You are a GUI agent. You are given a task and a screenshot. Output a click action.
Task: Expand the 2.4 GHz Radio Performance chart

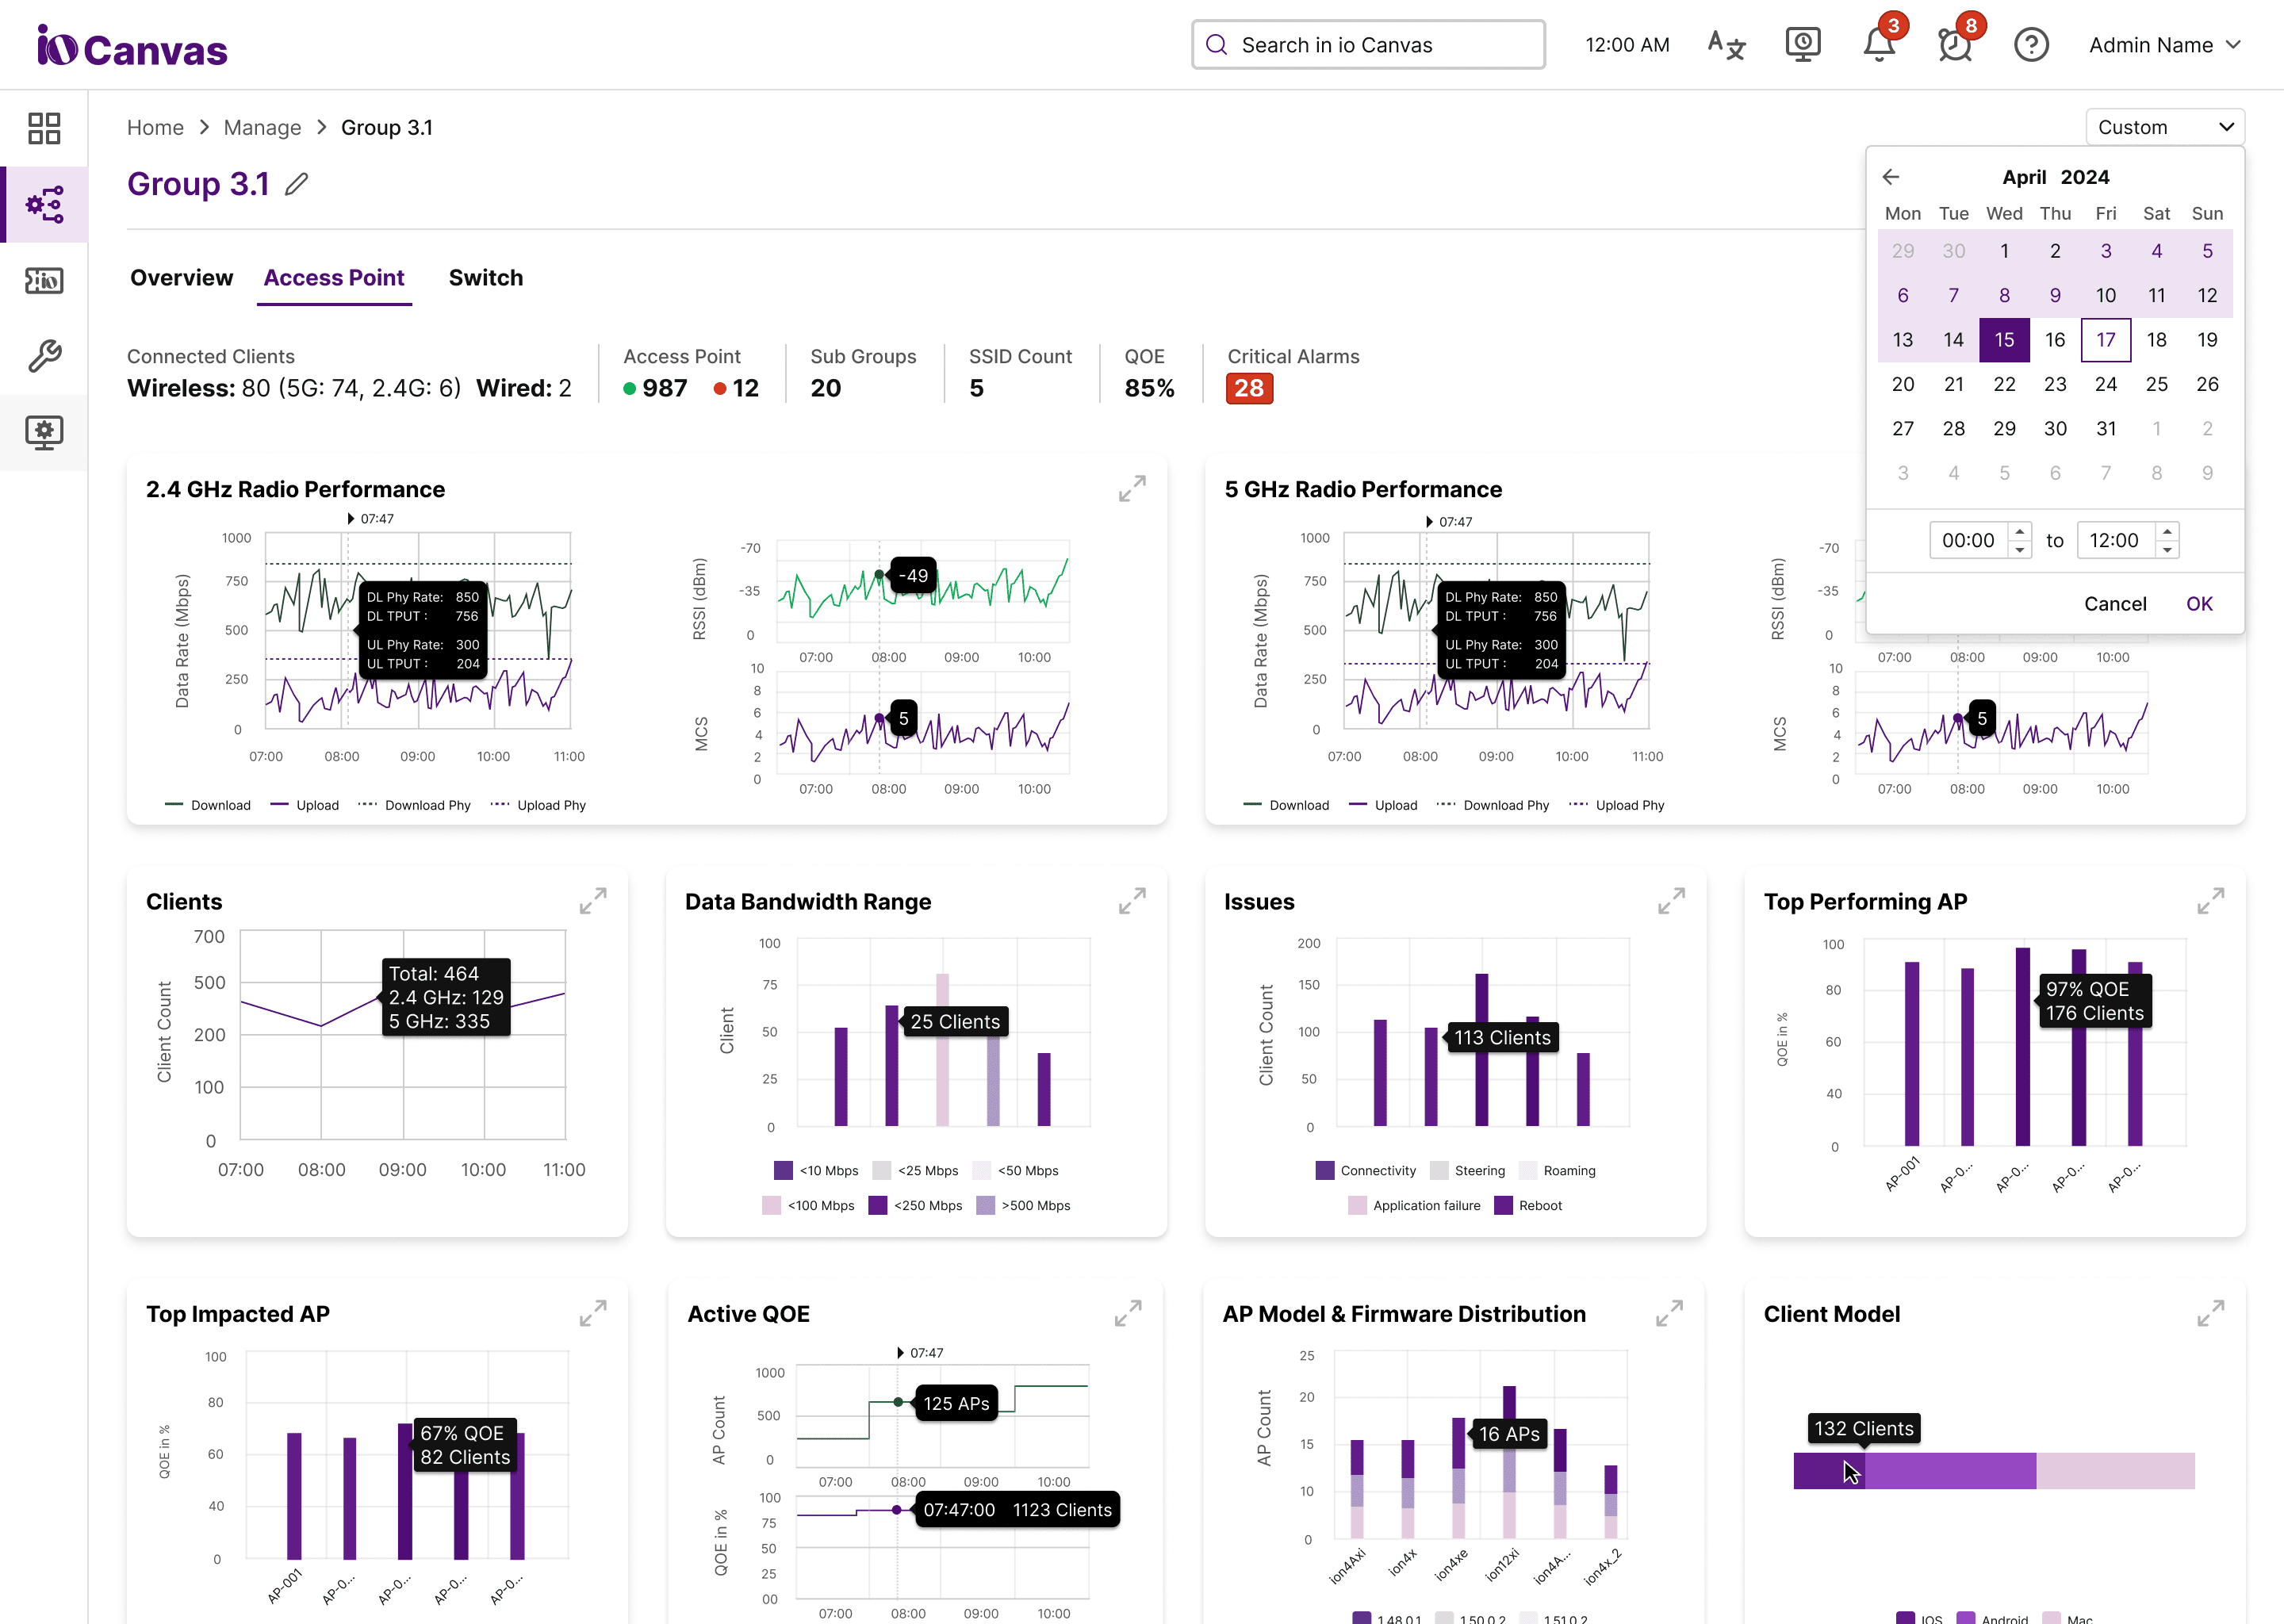tap(1132, 489)
